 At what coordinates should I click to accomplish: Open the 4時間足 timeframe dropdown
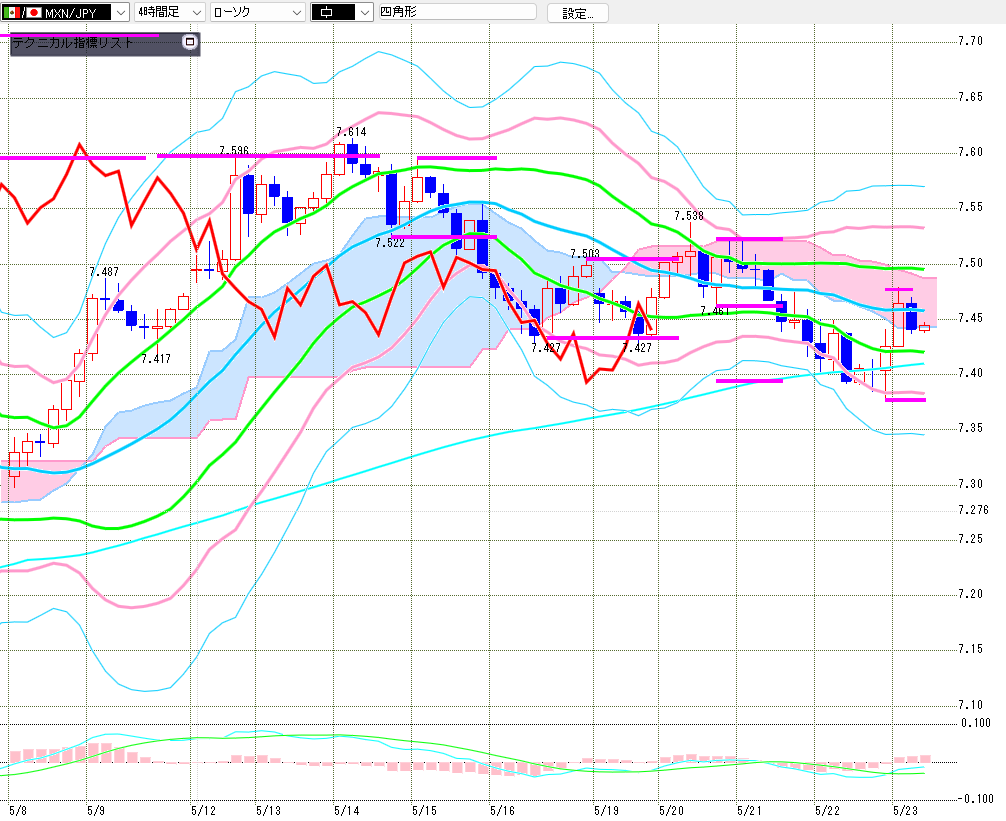170,12
